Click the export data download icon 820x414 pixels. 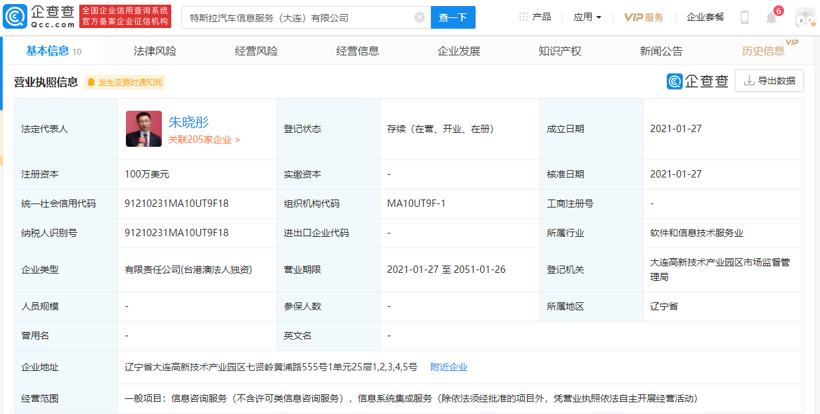(x=749, y=80)
